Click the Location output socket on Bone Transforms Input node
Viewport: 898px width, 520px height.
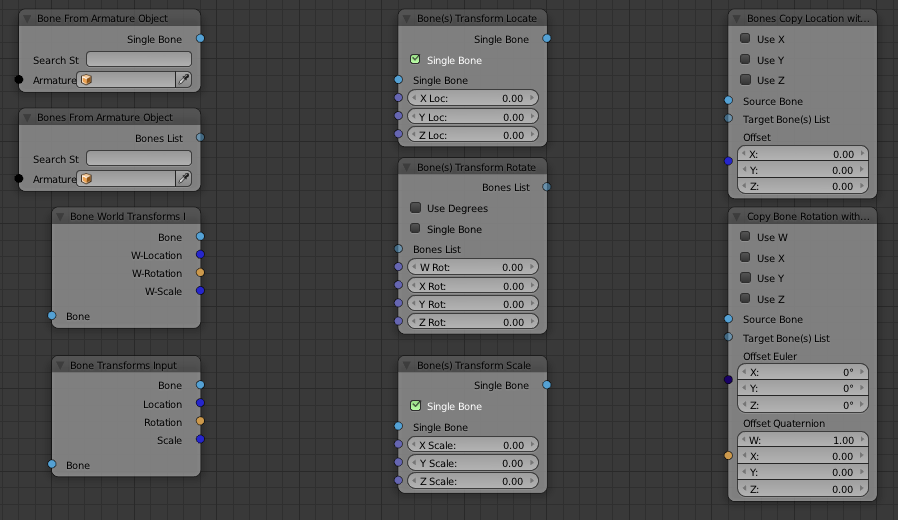point(200,404)
